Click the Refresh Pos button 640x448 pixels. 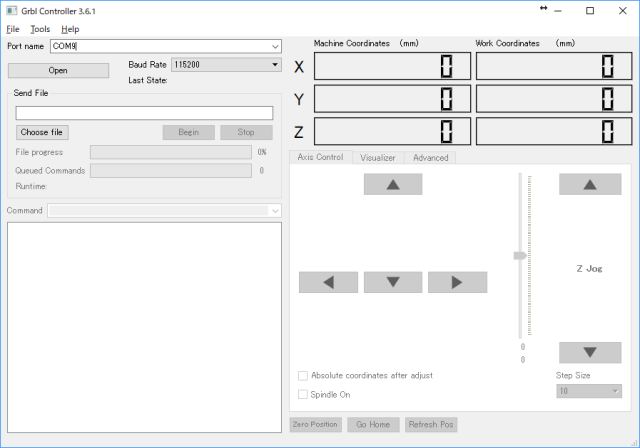pyautogui.click(x=431, y=424)
